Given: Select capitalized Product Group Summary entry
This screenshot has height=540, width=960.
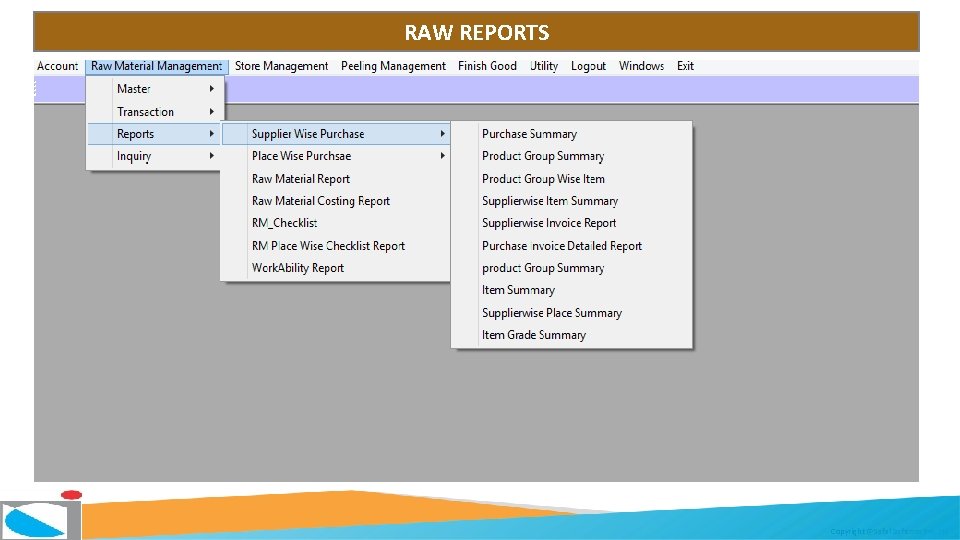Looking at the screenshot, I should click(x=572, y=156).
